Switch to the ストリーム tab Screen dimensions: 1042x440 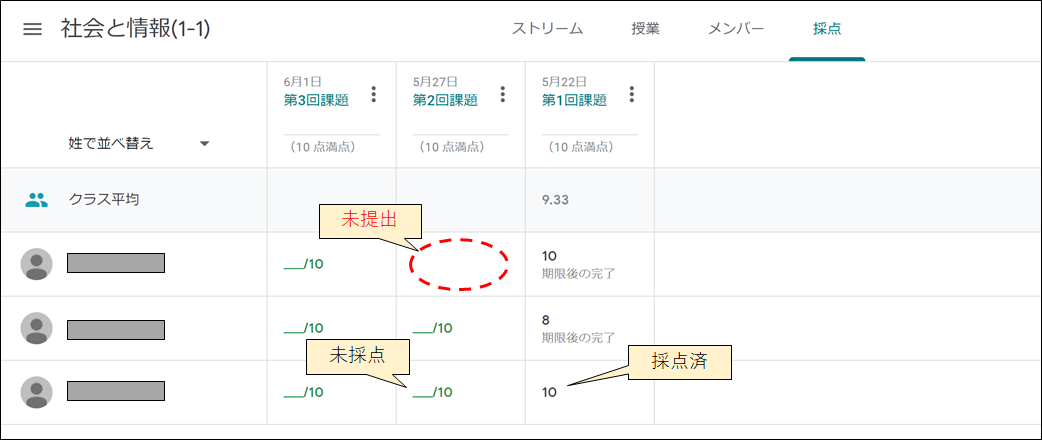[547, 29]
